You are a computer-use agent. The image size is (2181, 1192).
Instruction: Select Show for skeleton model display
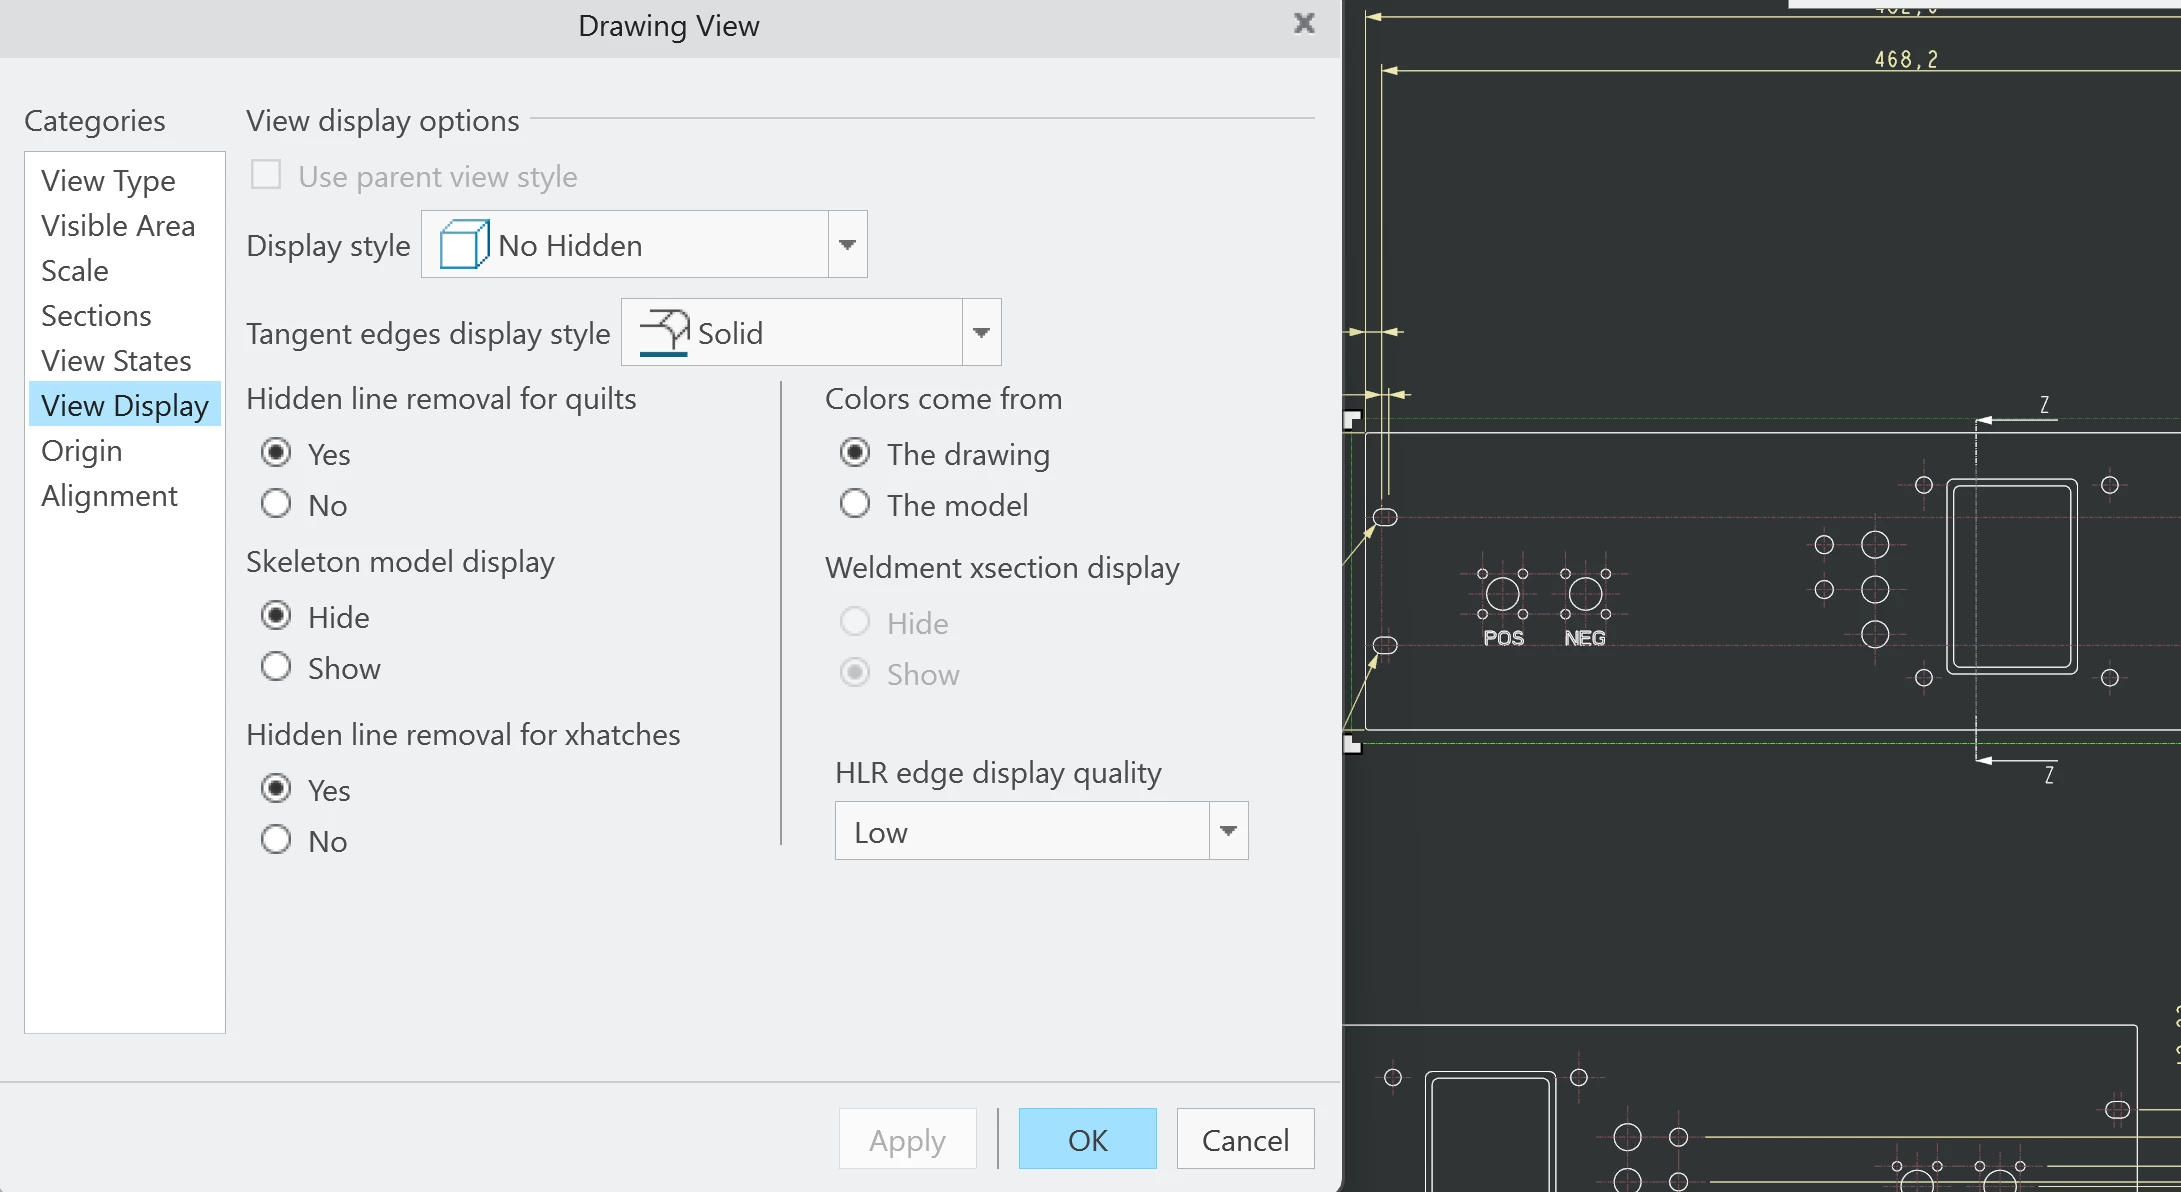tap(276, 667)
